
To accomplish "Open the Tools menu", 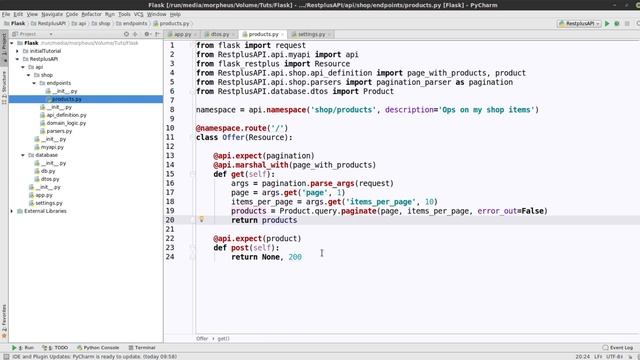I will click(x=124, y=14).
